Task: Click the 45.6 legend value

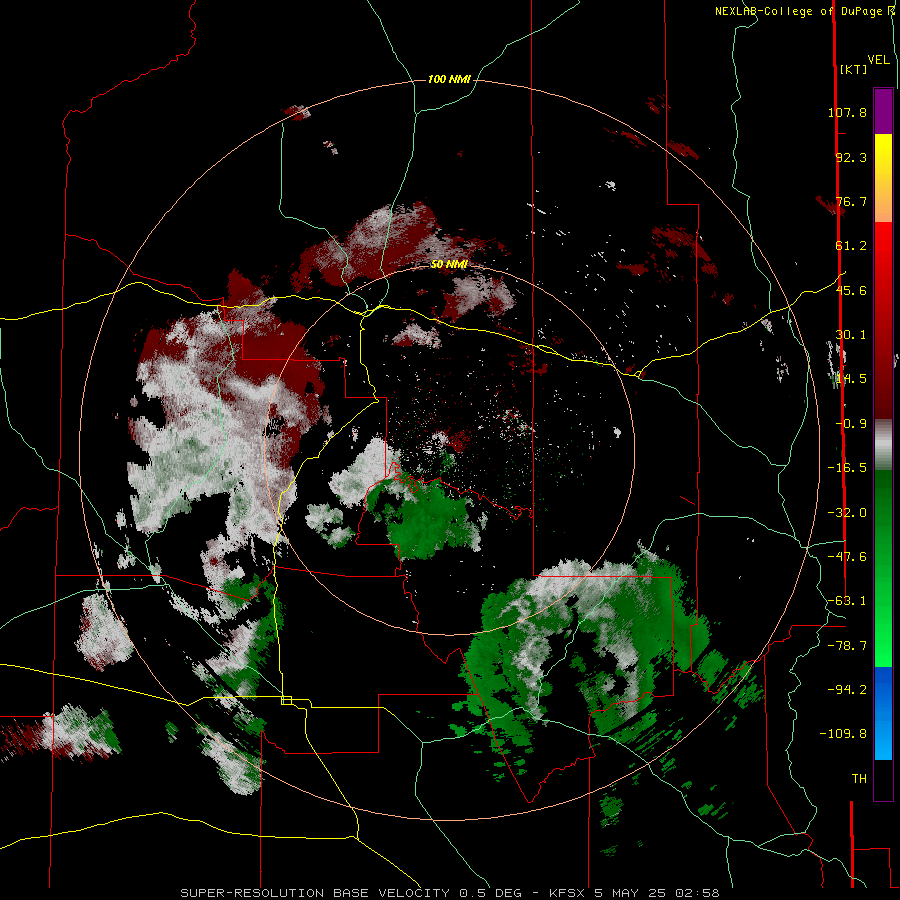Action: [x=851, y=290]
